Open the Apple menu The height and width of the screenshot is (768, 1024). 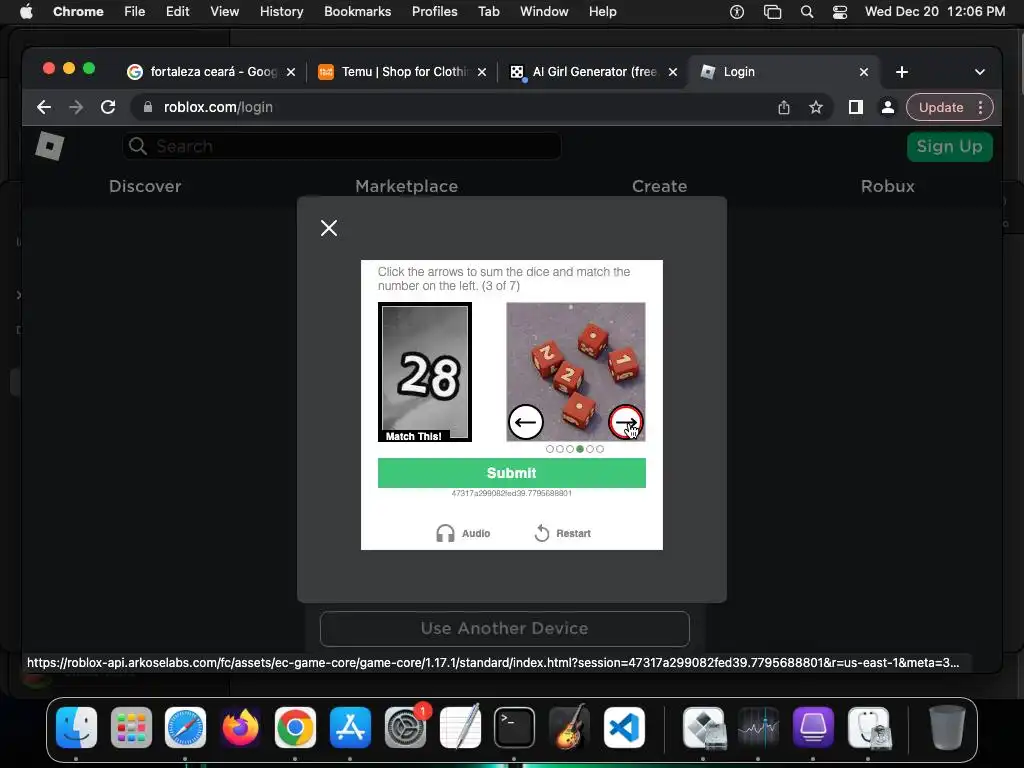26,12
